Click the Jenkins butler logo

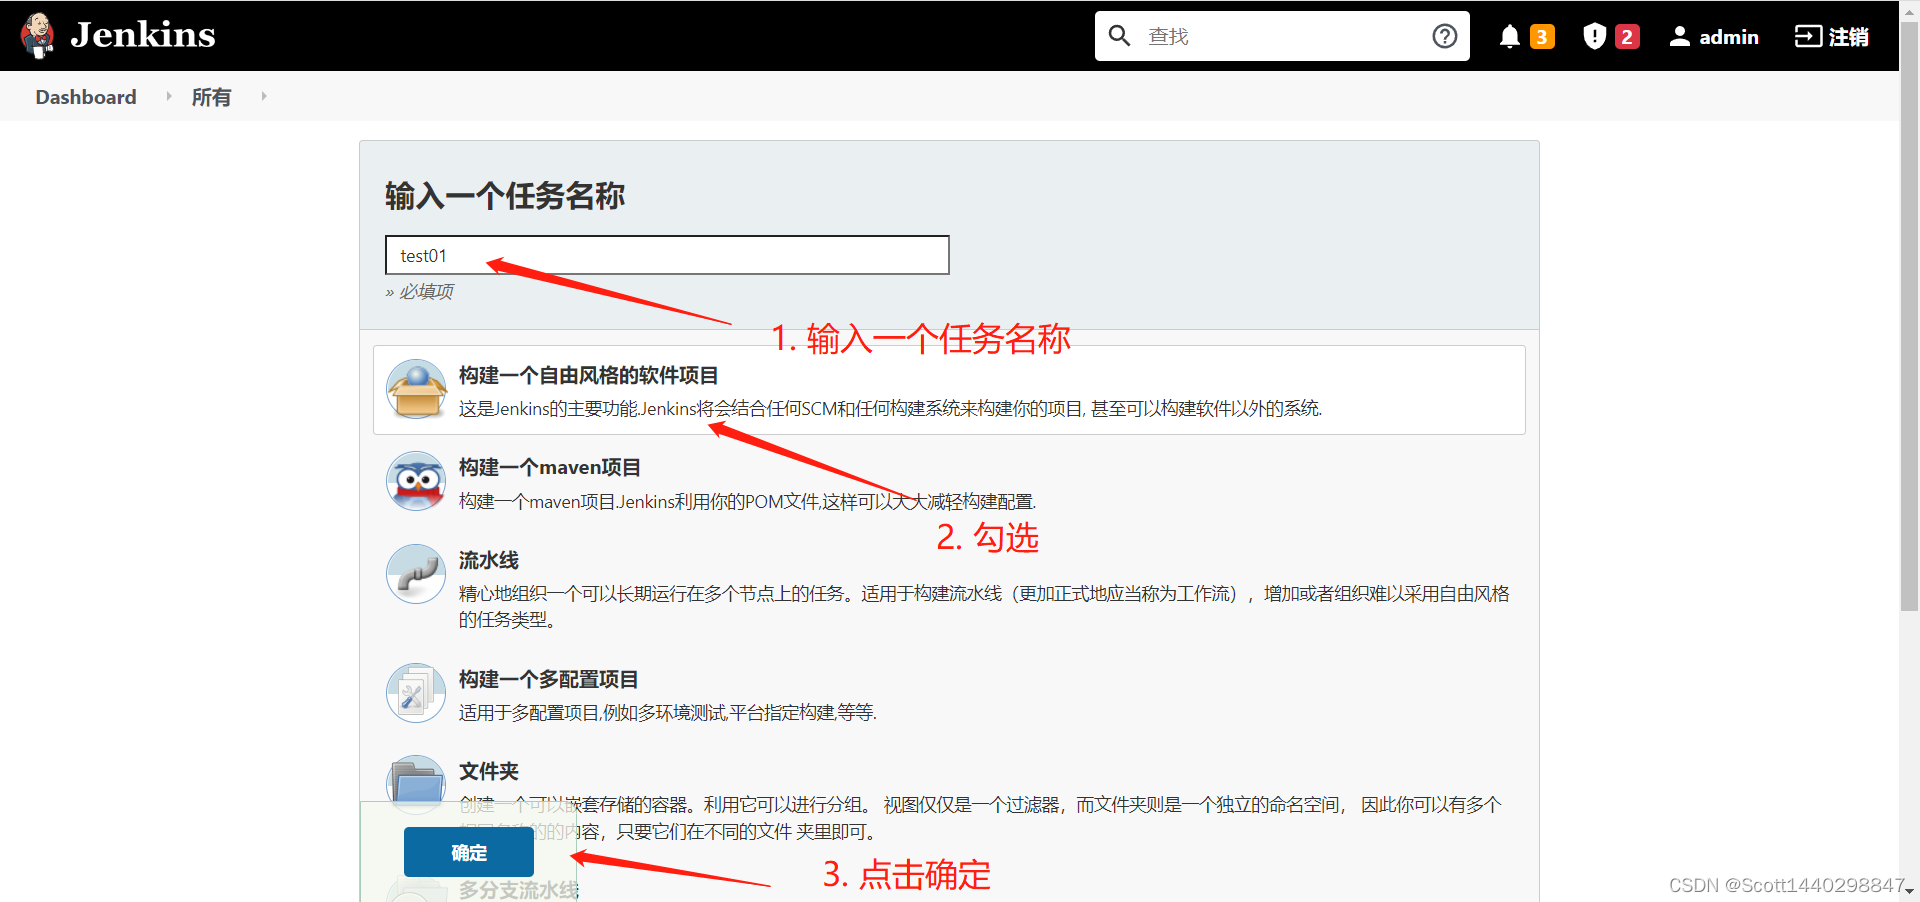point(38,36)
